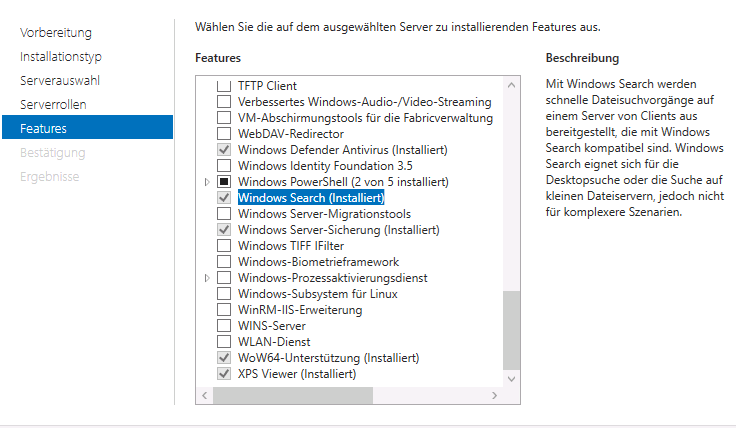Switch to the Serverauswahl step
Screen dimensions: 736x428
[x=60, y=81]
